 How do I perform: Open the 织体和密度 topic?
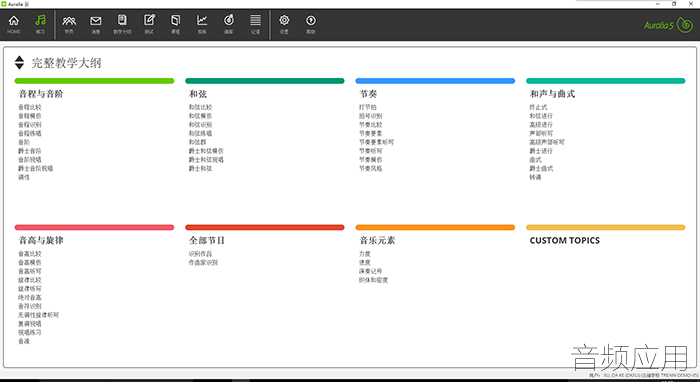[x=373, y=280]
